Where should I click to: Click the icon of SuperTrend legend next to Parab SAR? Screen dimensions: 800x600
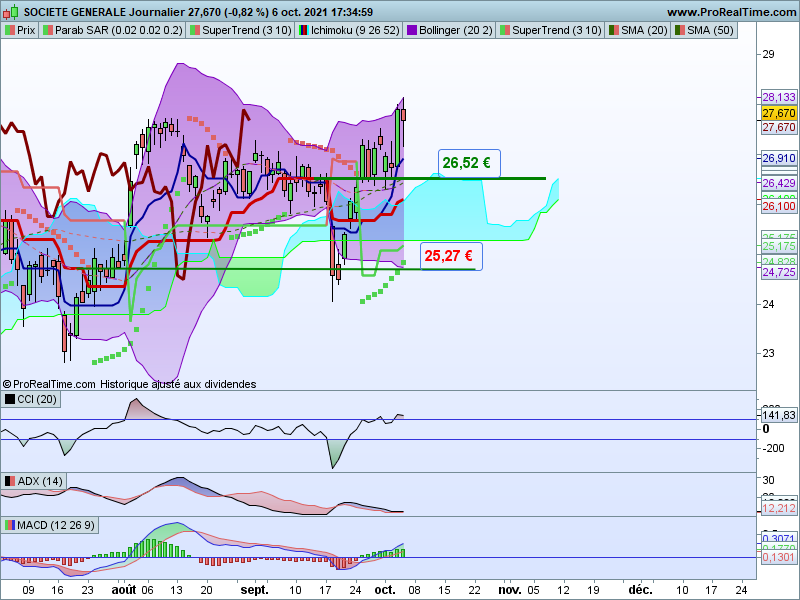point(195,30)
